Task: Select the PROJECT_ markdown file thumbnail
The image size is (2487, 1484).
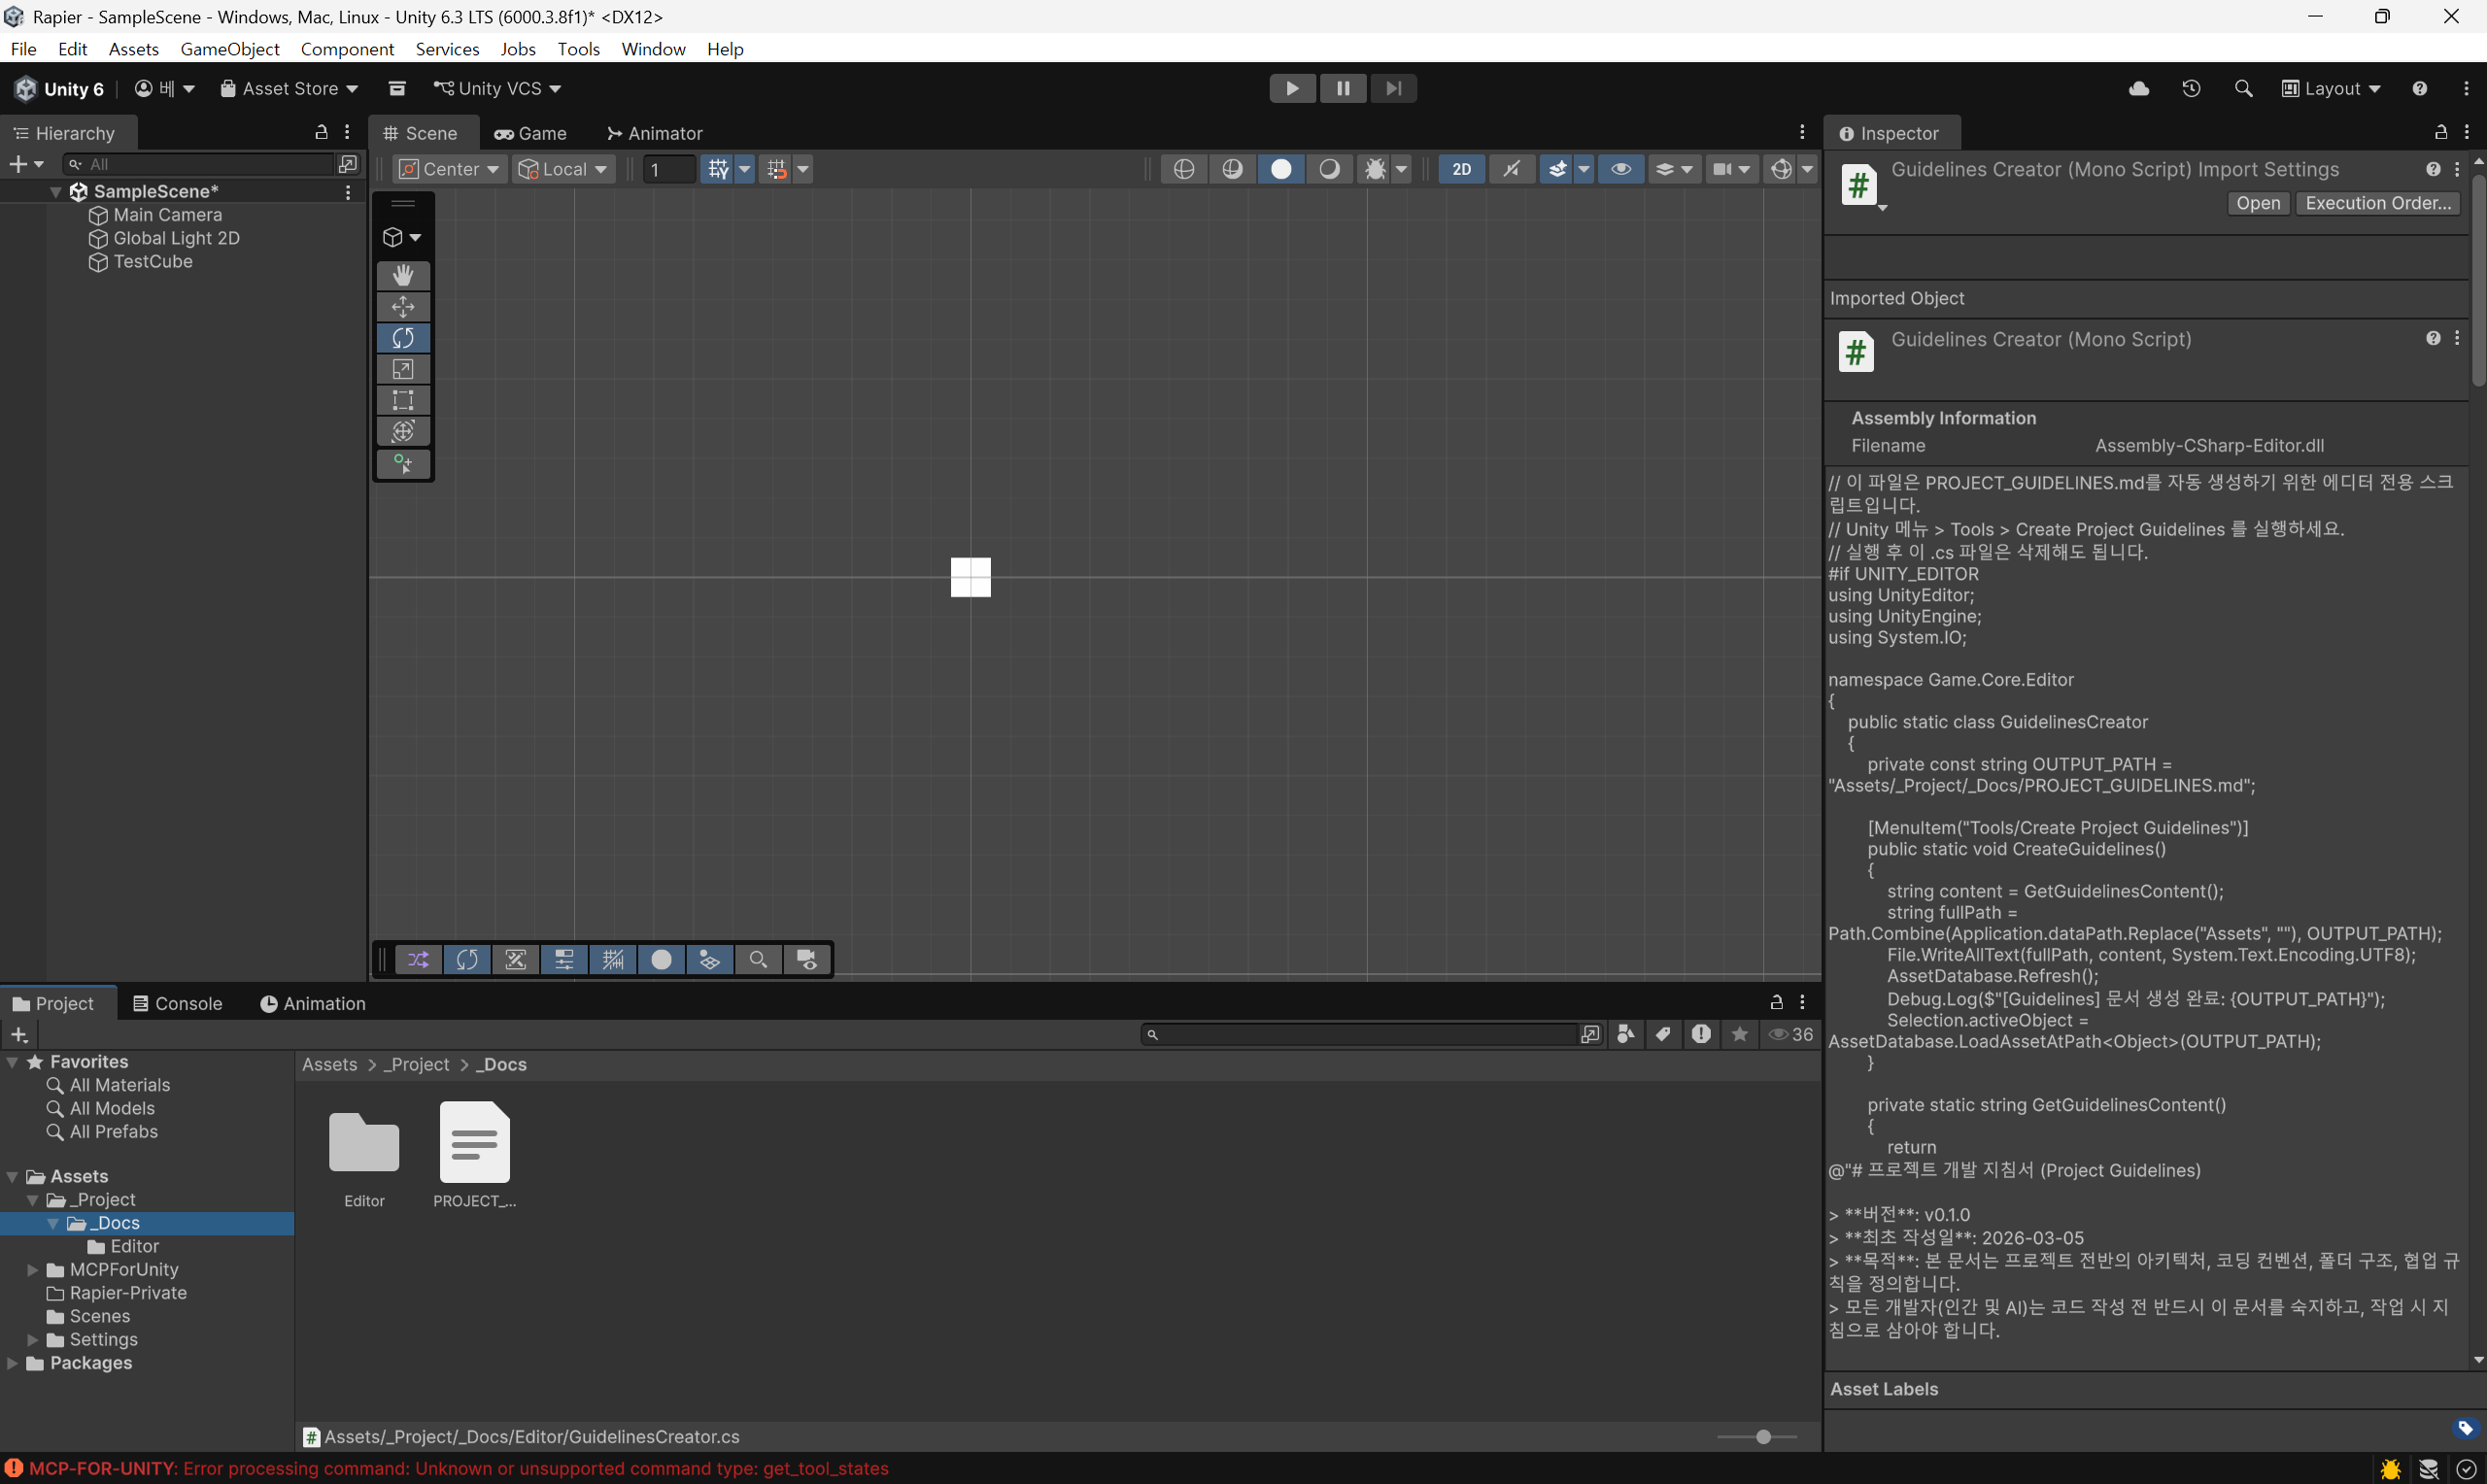Action: (474, 1141)
